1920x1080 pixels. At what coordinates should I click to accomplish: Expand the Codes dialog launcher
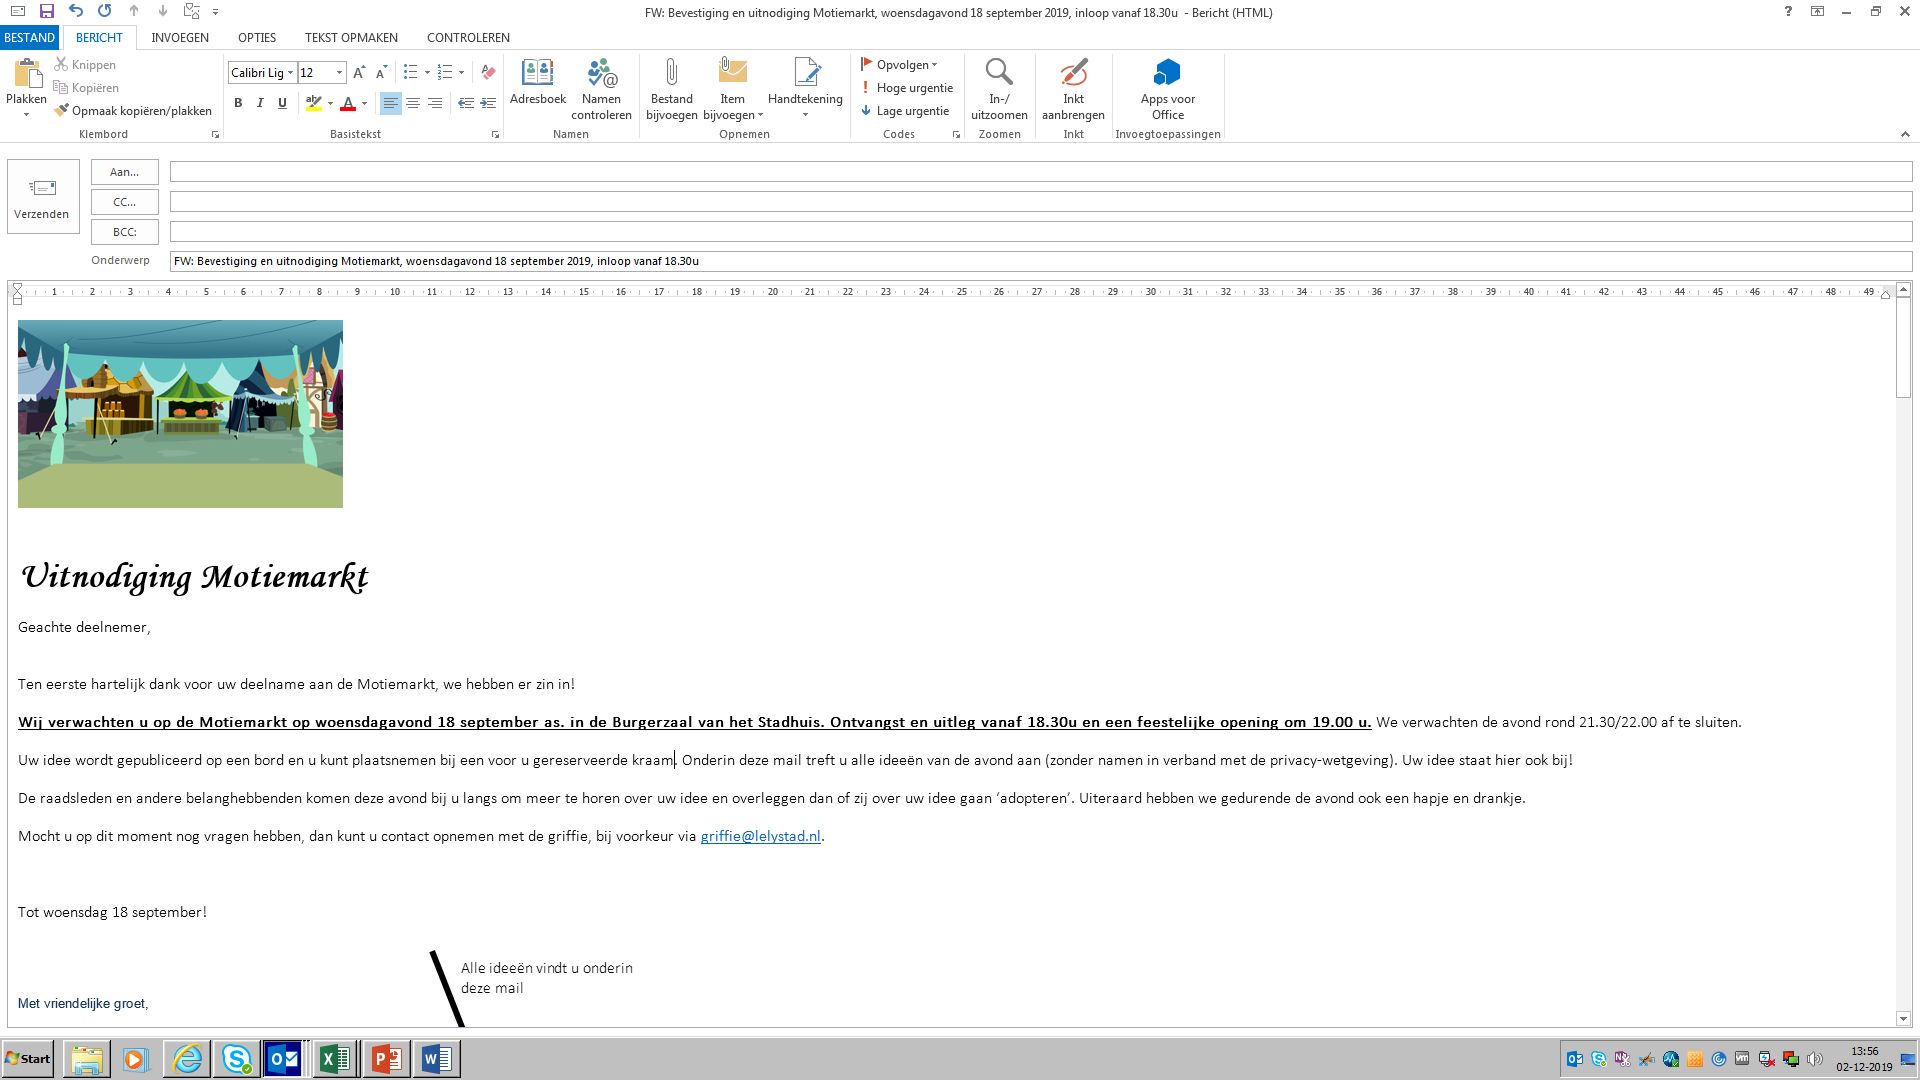point(956,134)
